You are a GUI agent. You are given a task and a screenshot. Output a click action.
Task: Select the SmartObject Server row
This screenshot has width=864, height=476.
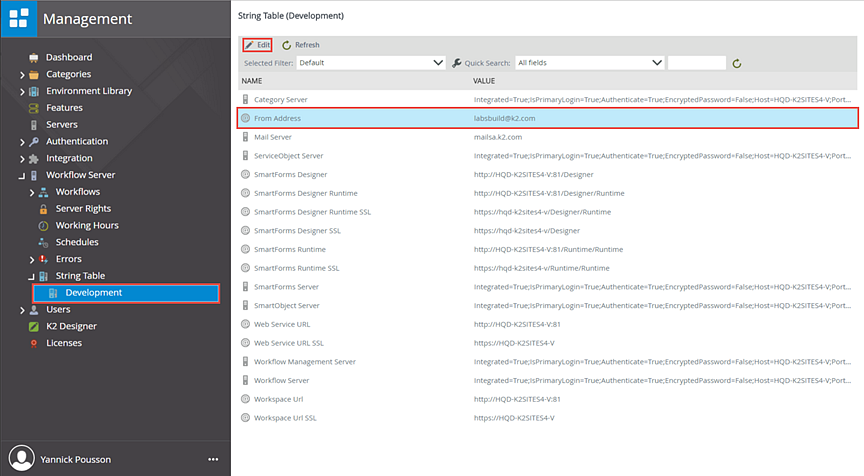coord(548,305)
